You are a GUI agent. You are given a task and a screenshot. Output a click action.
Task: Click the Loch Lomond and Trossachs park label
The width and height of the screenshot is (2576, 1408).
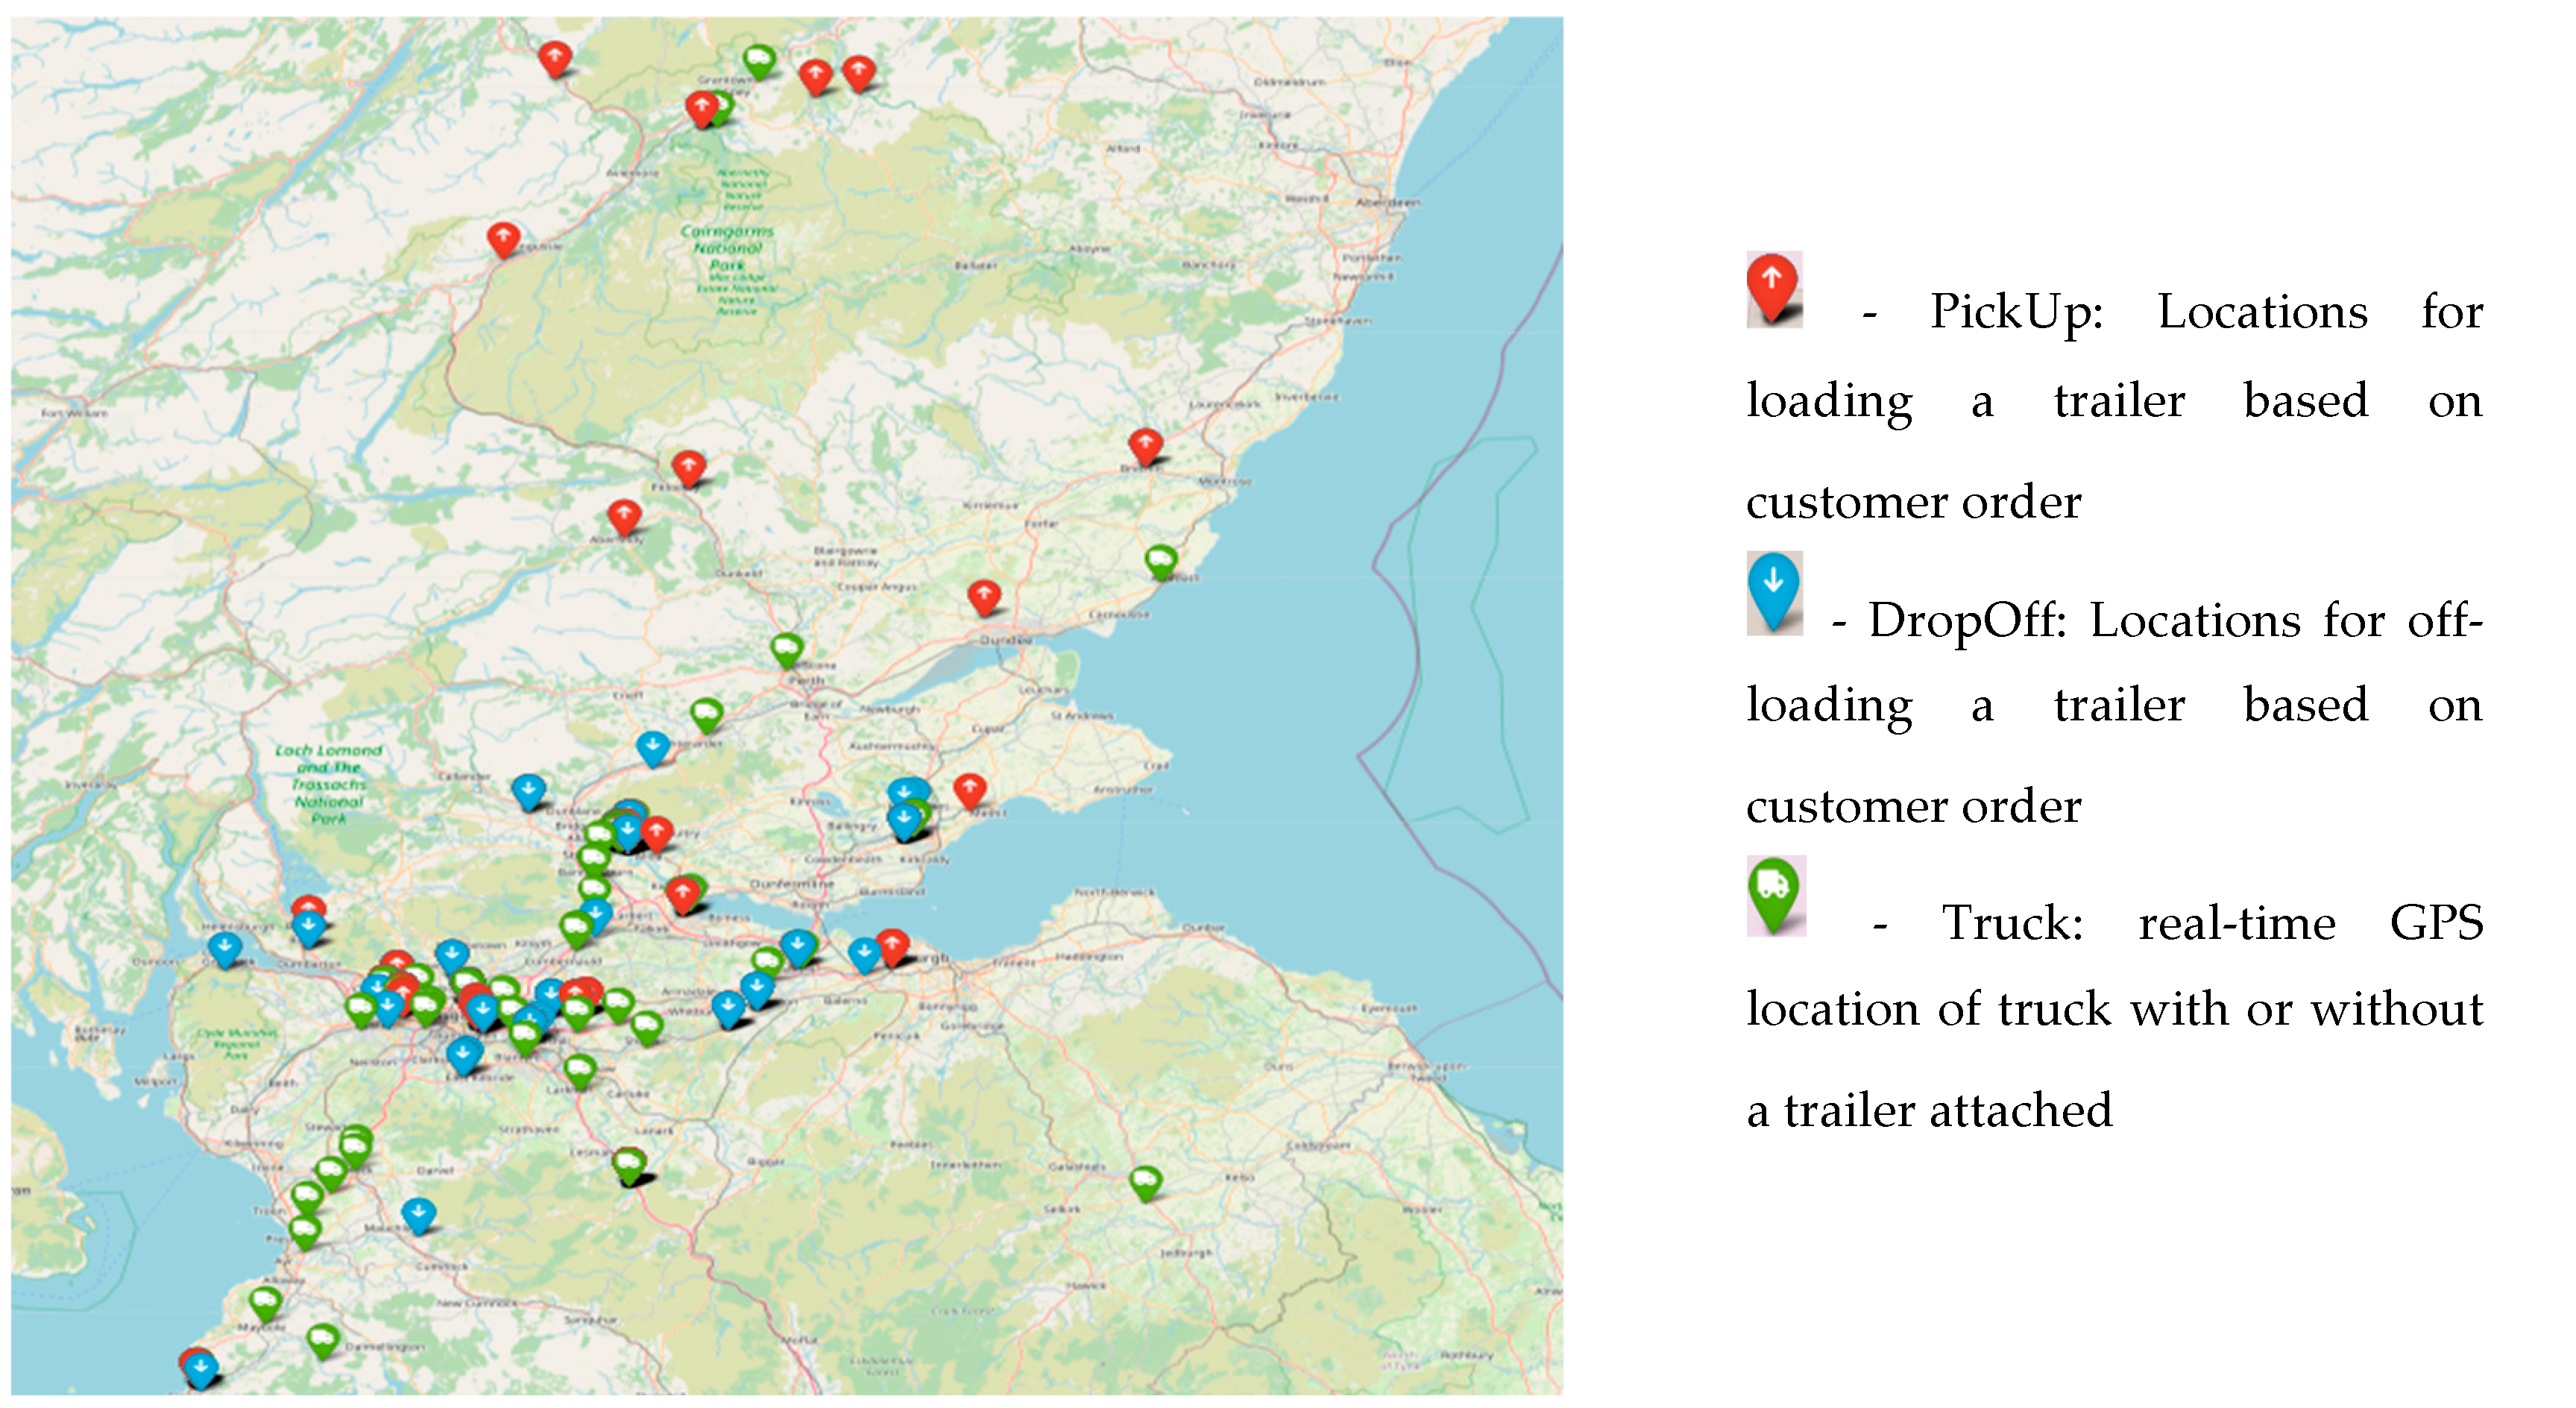[x=328, y=784]
